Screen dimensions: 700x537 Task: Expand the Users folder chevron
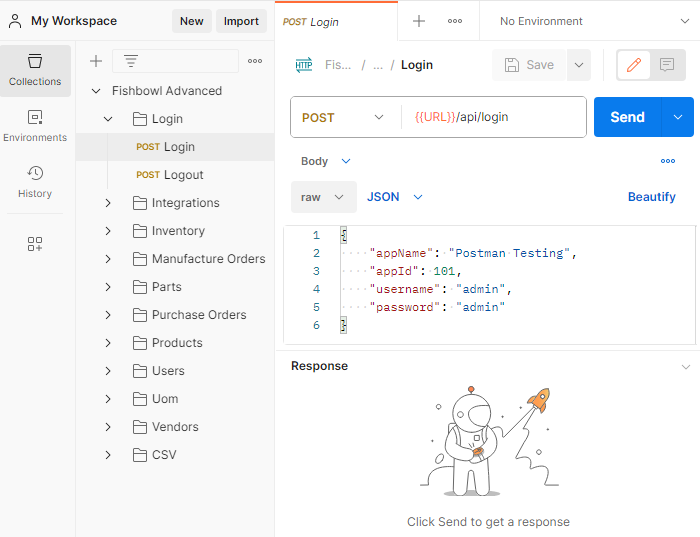coord(108,371)
